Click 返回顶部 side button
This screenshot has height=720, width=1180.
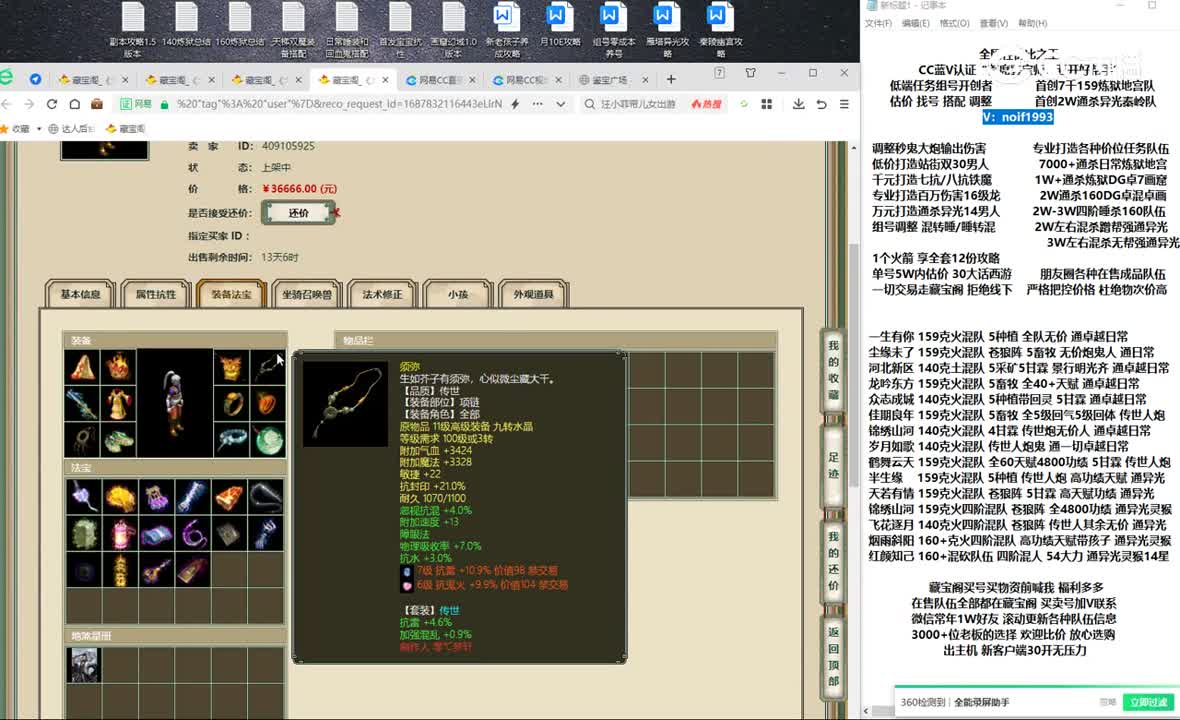[833, 656]
